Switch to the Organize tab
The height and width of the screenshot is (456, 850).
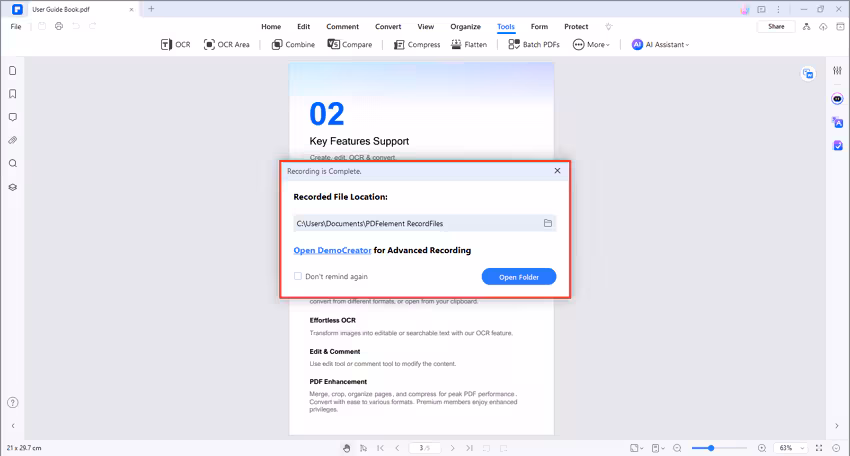(465, 26)
